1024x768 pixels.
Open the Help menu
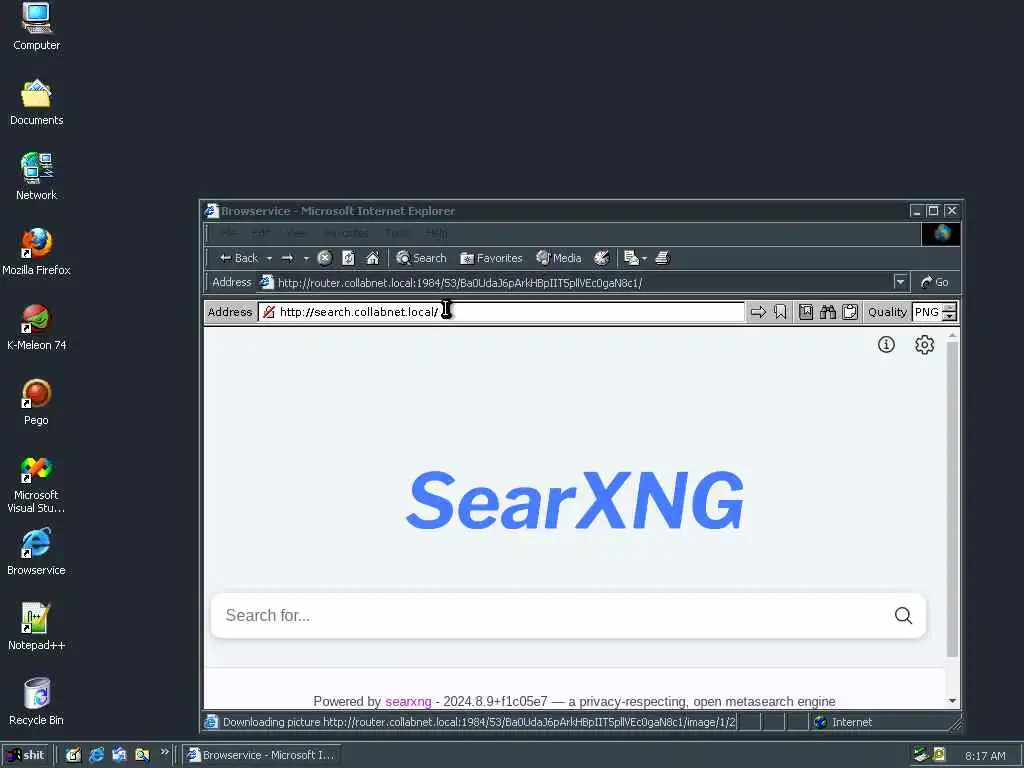(436, 233)
